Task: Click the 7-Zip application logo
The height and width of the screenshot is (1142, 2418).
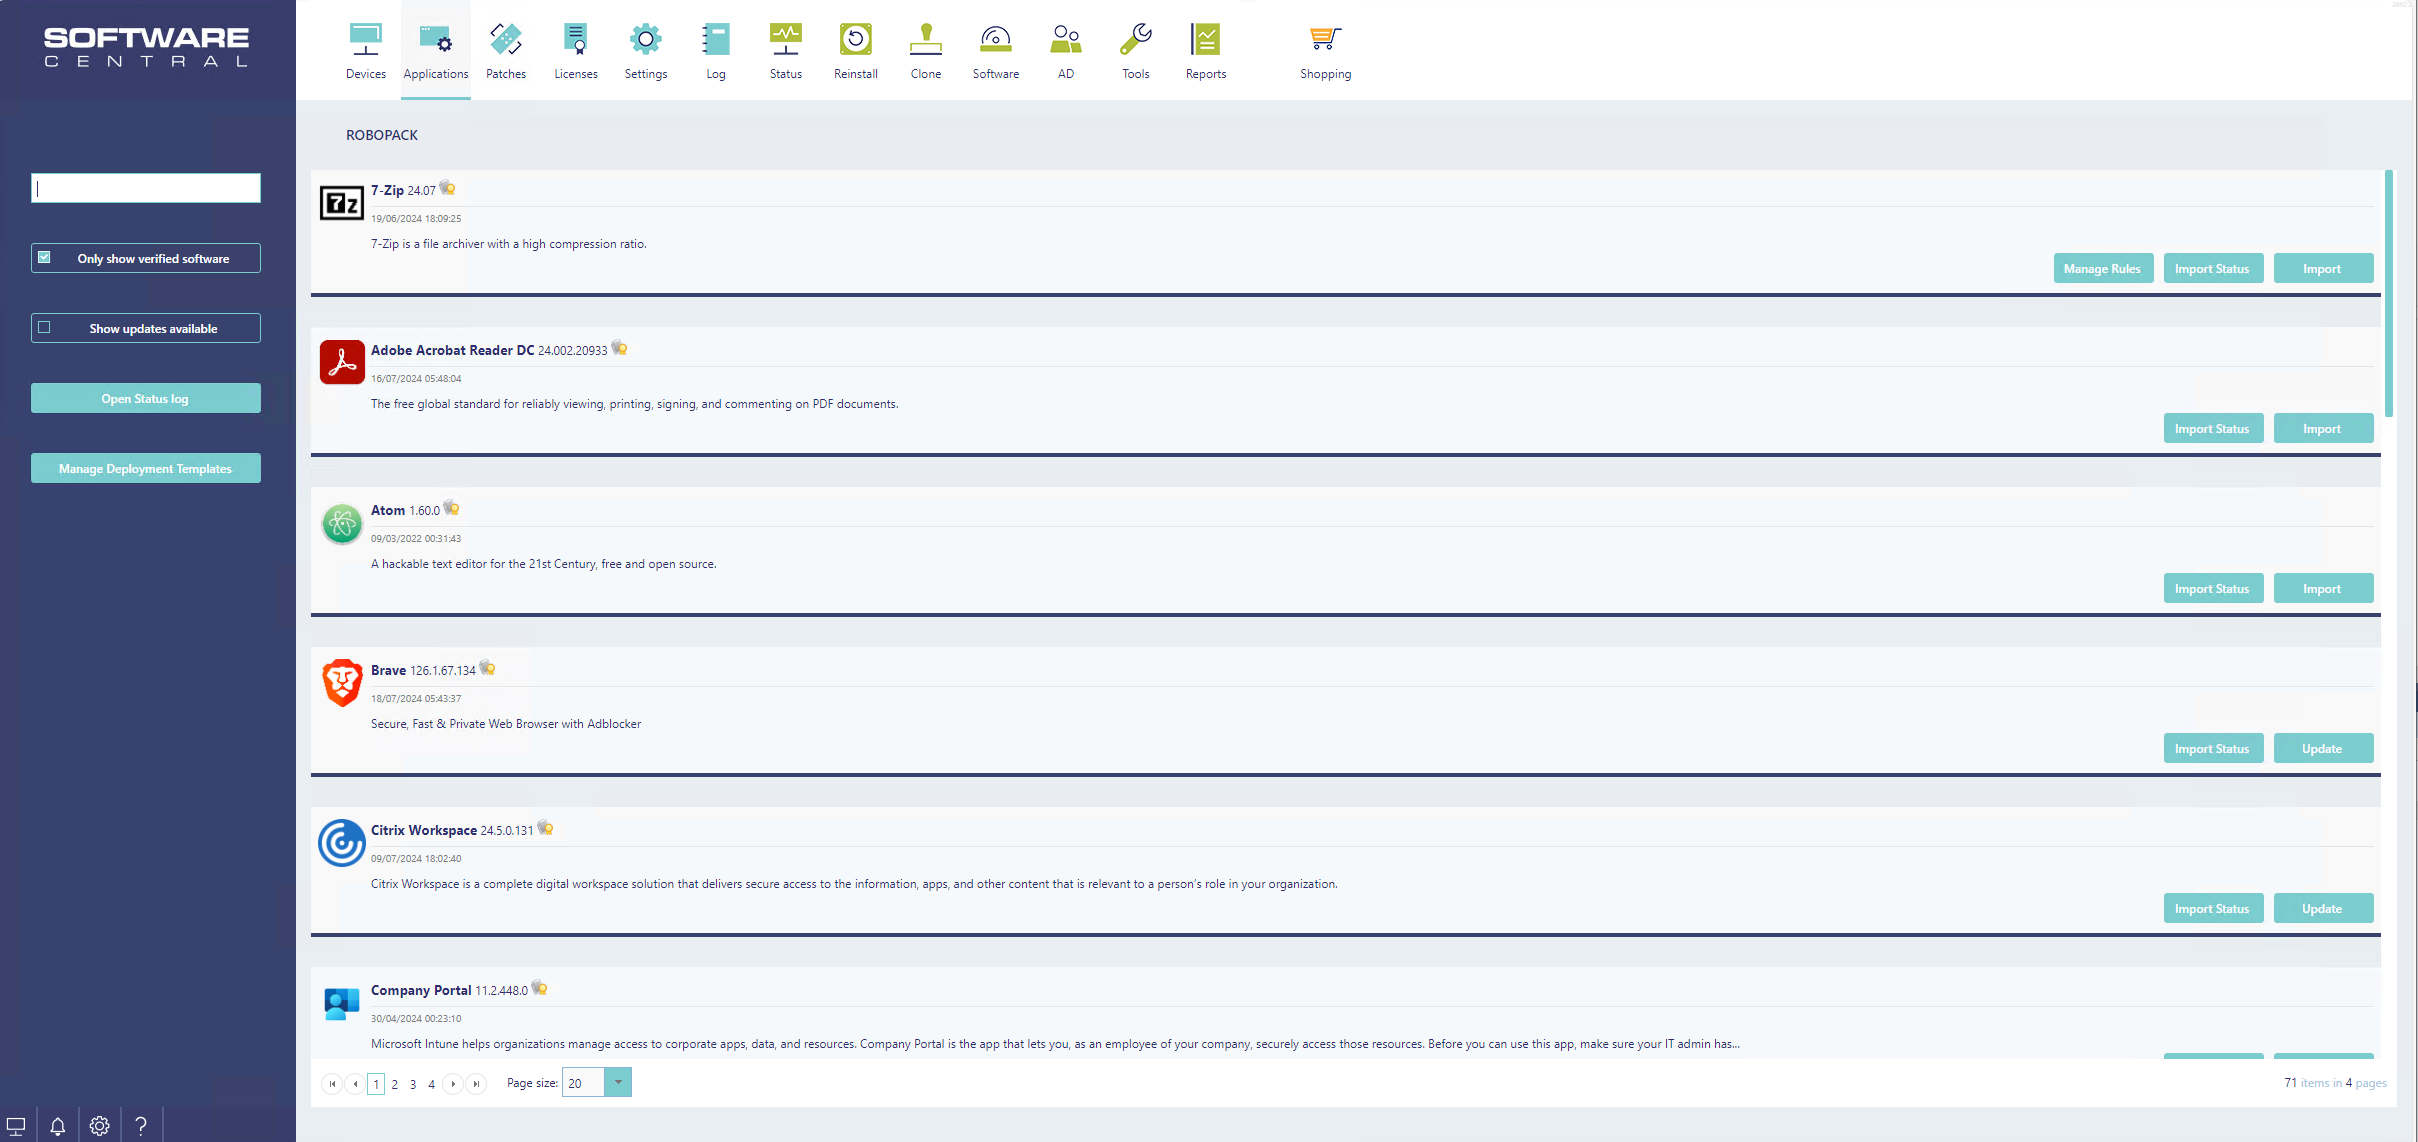Action: (x=341, y=203)
